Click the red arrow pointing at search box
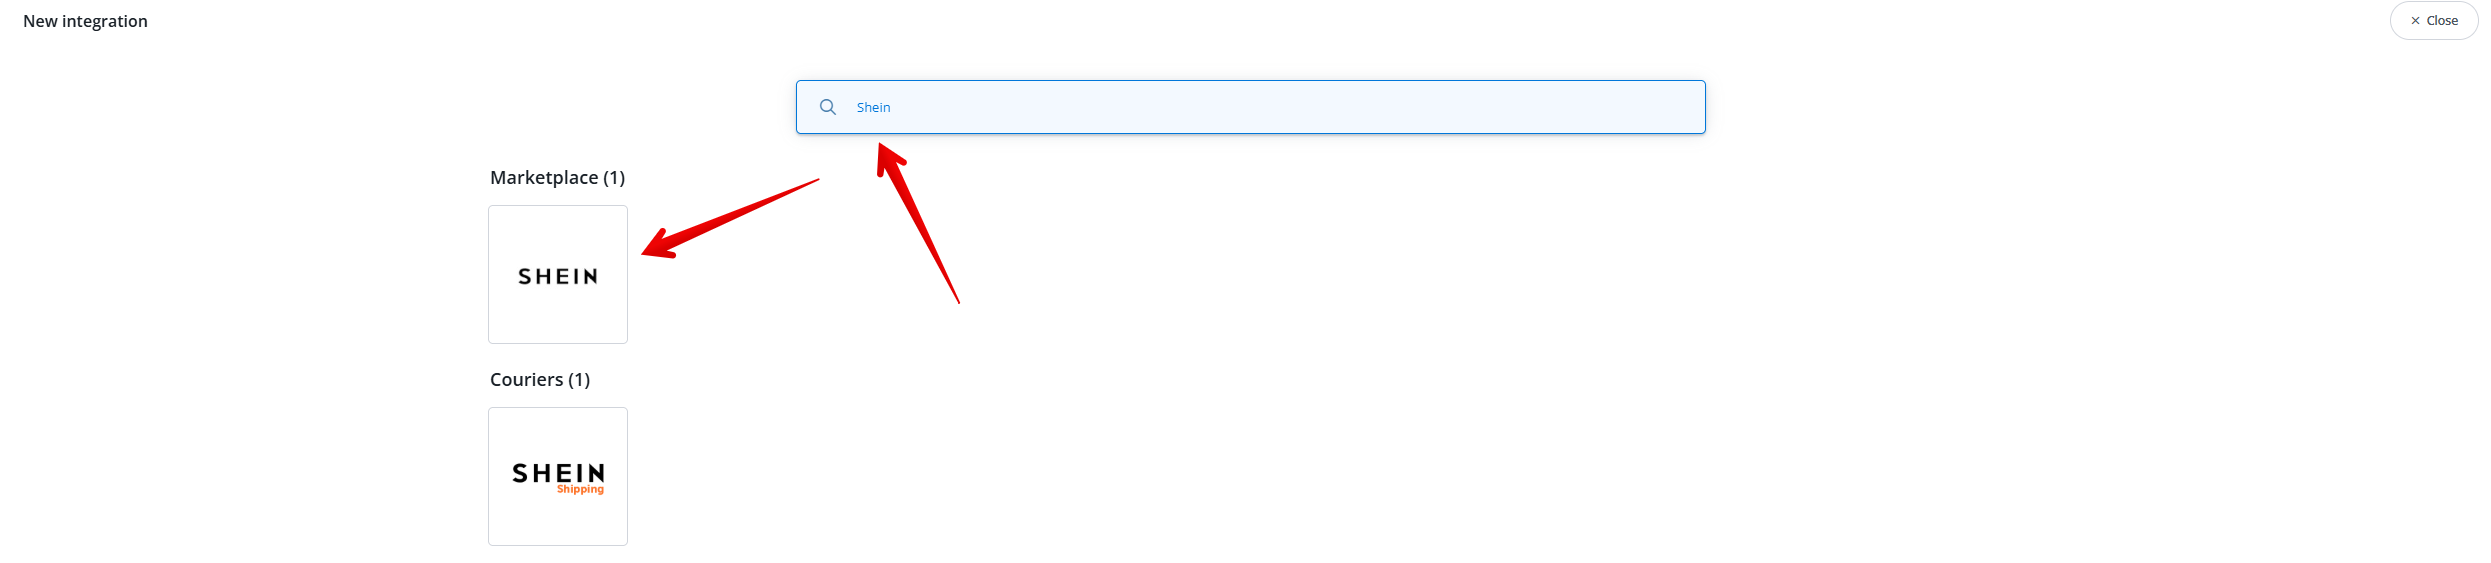The height and width of the screenshot is (563, 2491). click(917, 222)
